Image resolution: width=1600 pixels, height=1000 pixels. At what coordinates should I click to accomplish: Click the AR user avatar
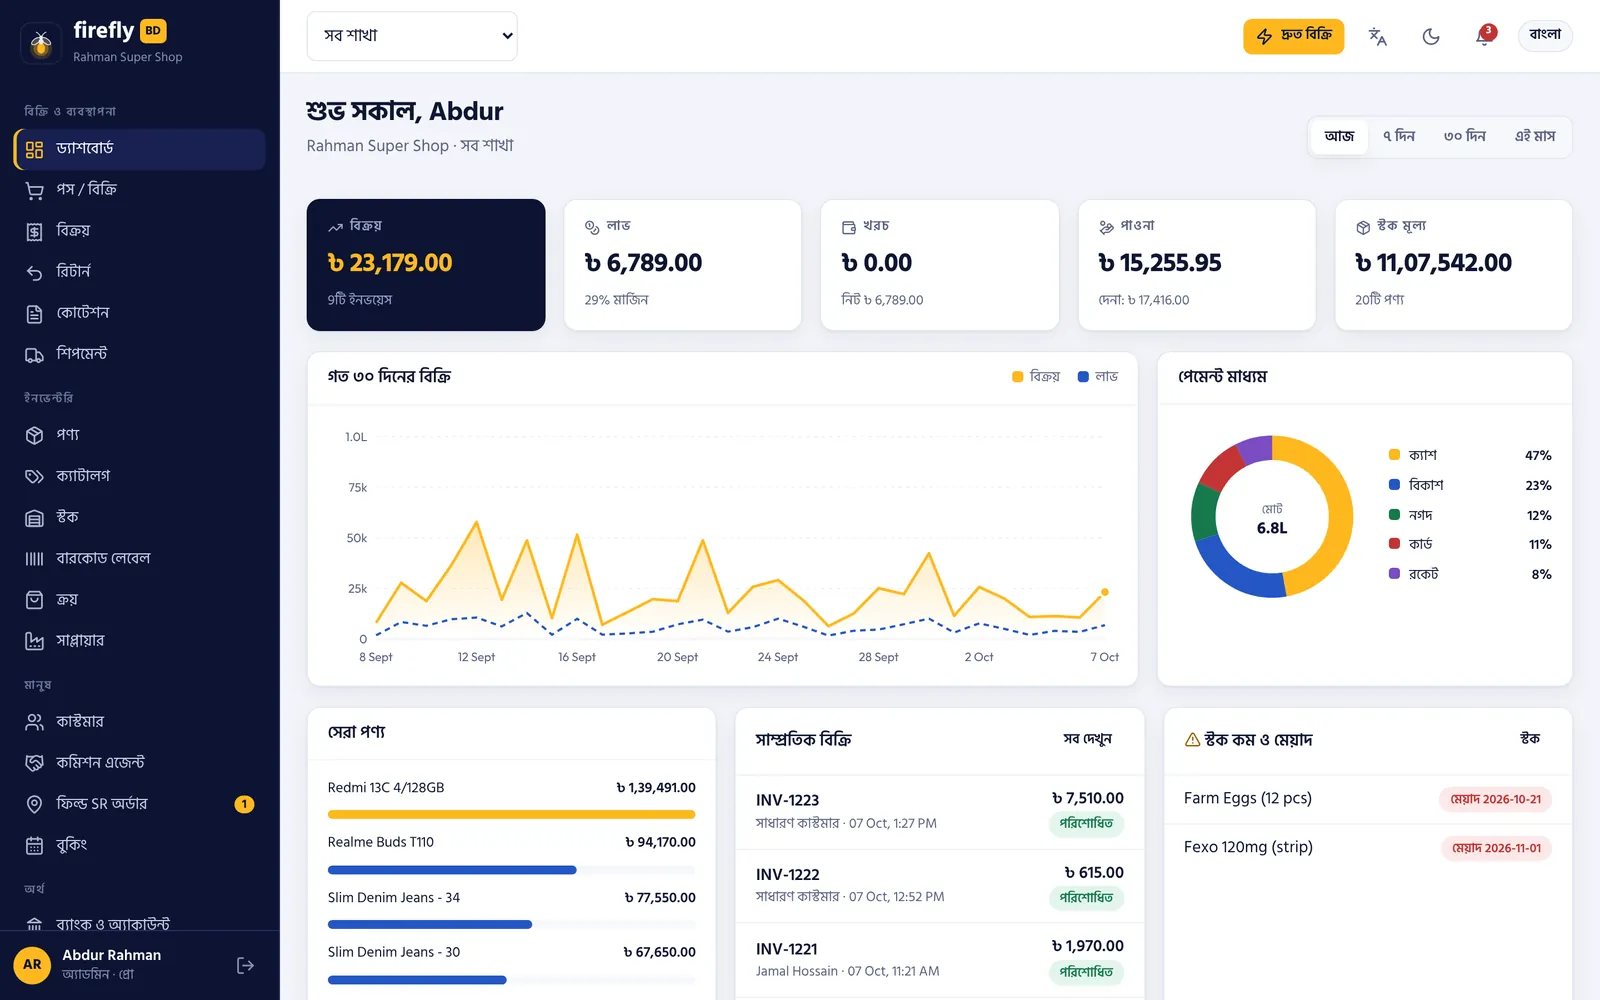[x=32, y=965]
